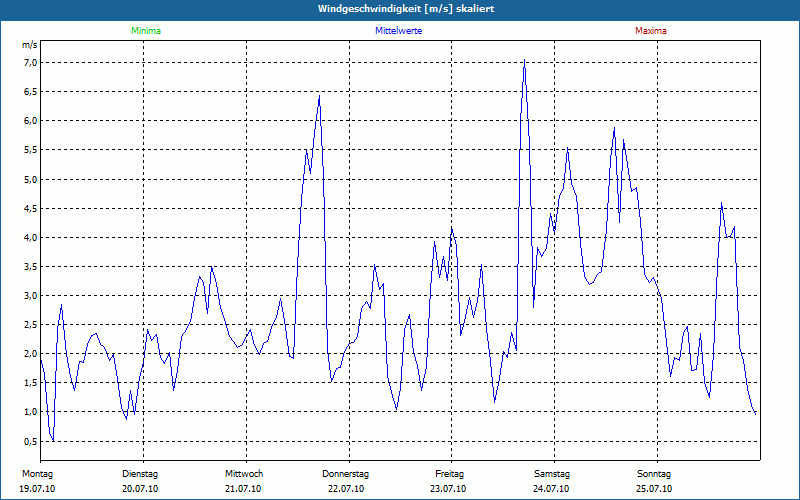The height and width of the screenshot is (500, 800).
Task: Click the 3,5 value on the y-axis
Action: click(x=31, y=267)
